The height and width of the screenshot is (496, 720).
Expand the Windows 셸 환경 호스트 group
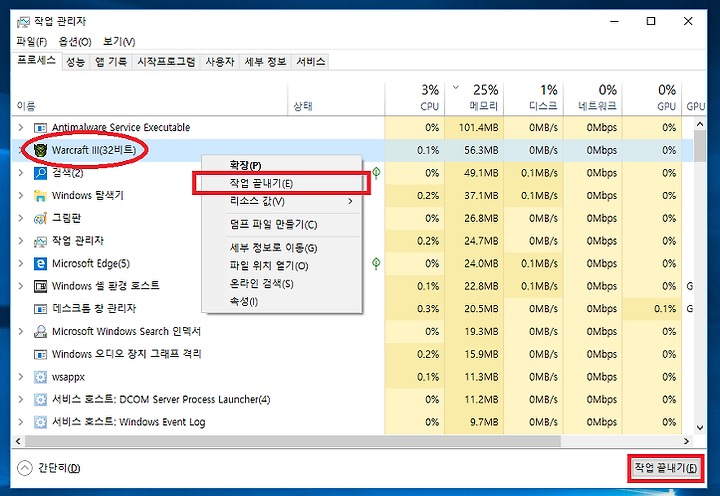tap(21, 286)
